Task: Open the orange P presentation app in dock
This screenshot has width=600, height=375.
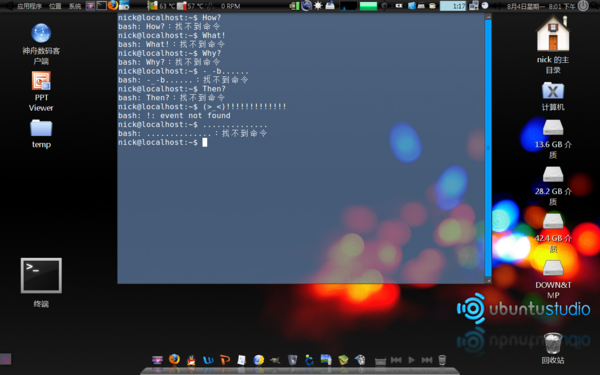Action: tap(225, 360)
